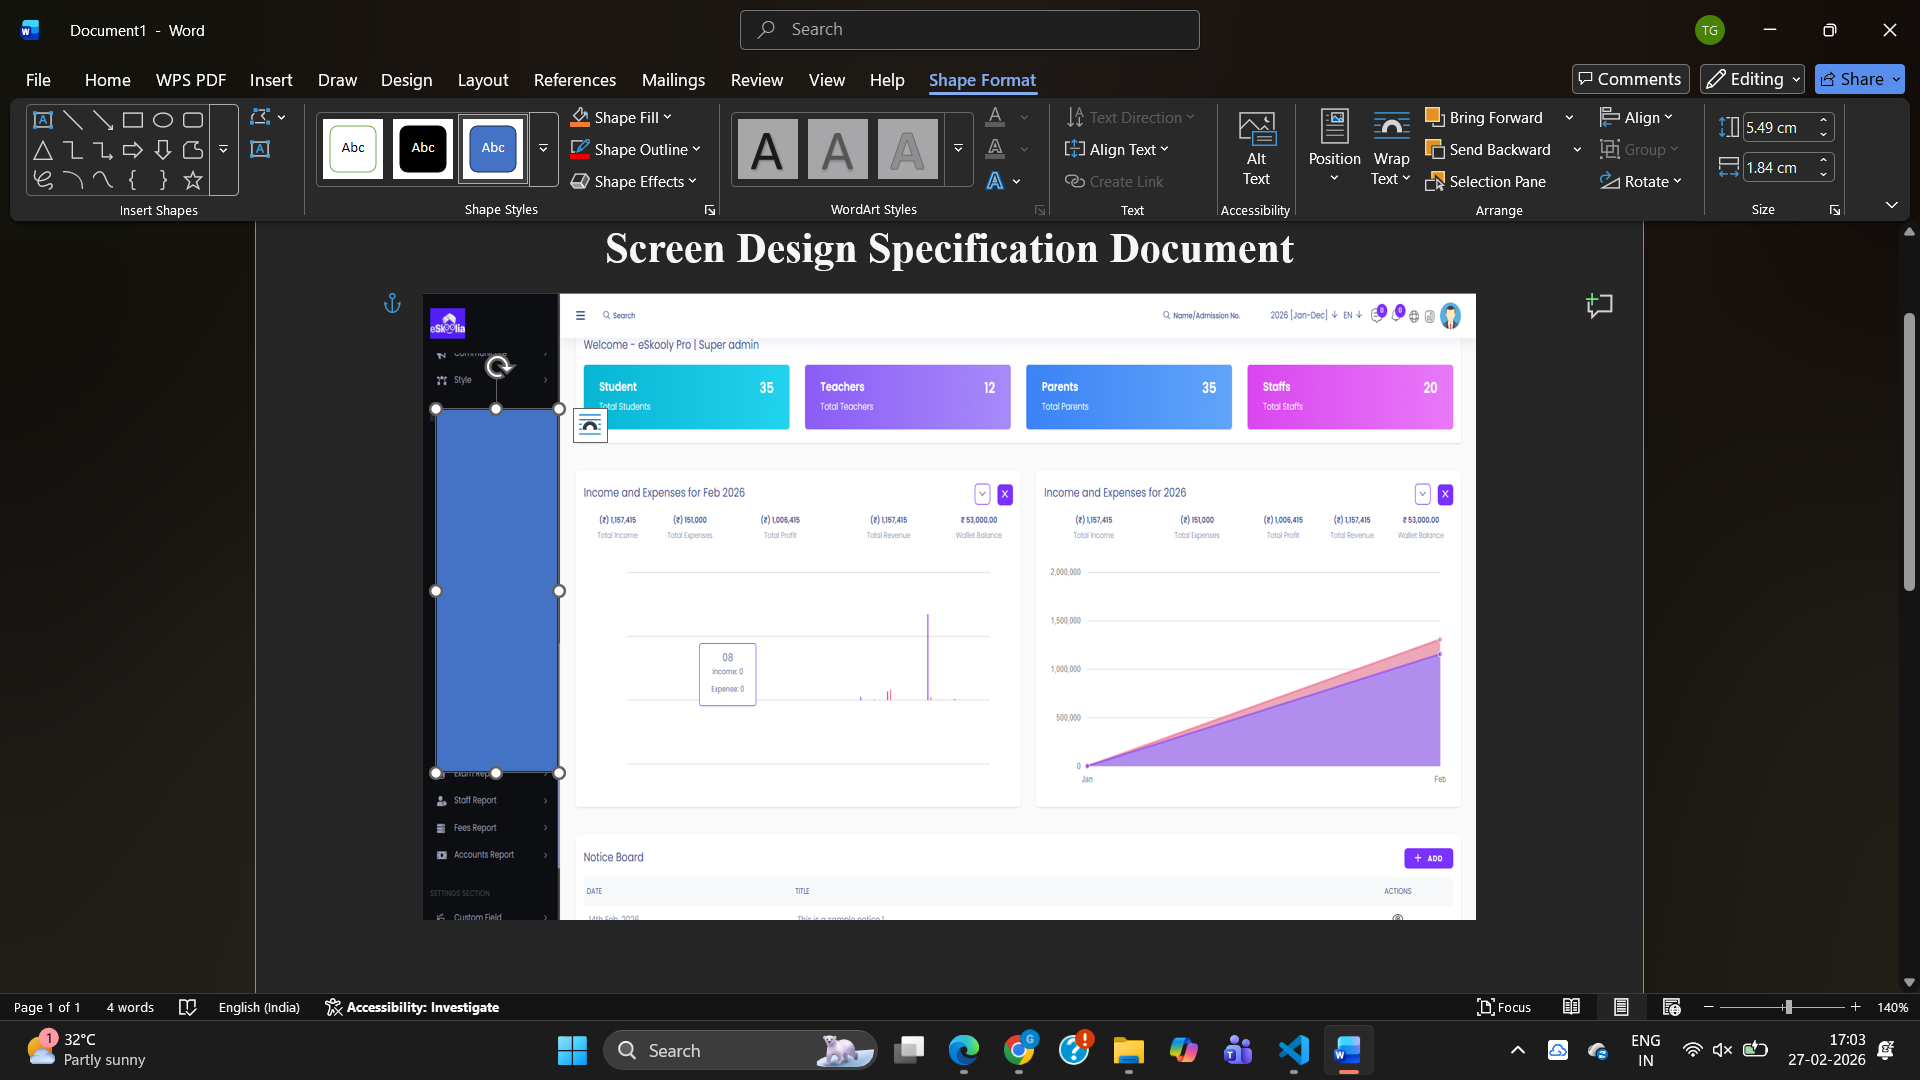Click the Draw Text Box icon
This screenshot has height=1080, width=1920.
tap(260, 150)
